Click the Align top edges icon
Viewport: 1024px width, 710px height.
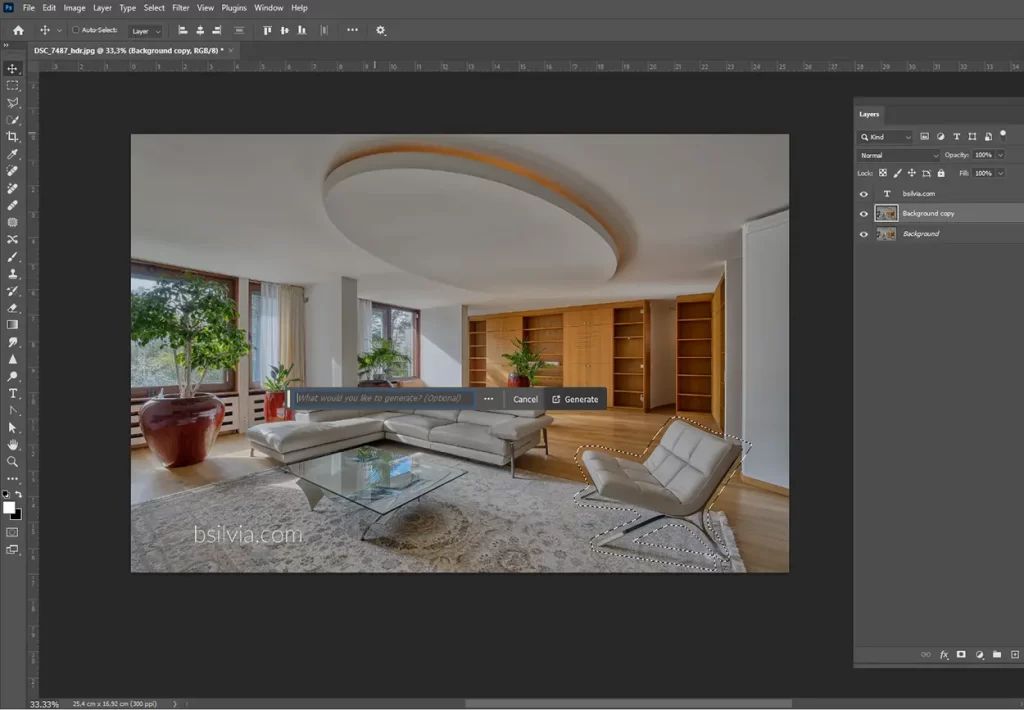coord(267,30)
